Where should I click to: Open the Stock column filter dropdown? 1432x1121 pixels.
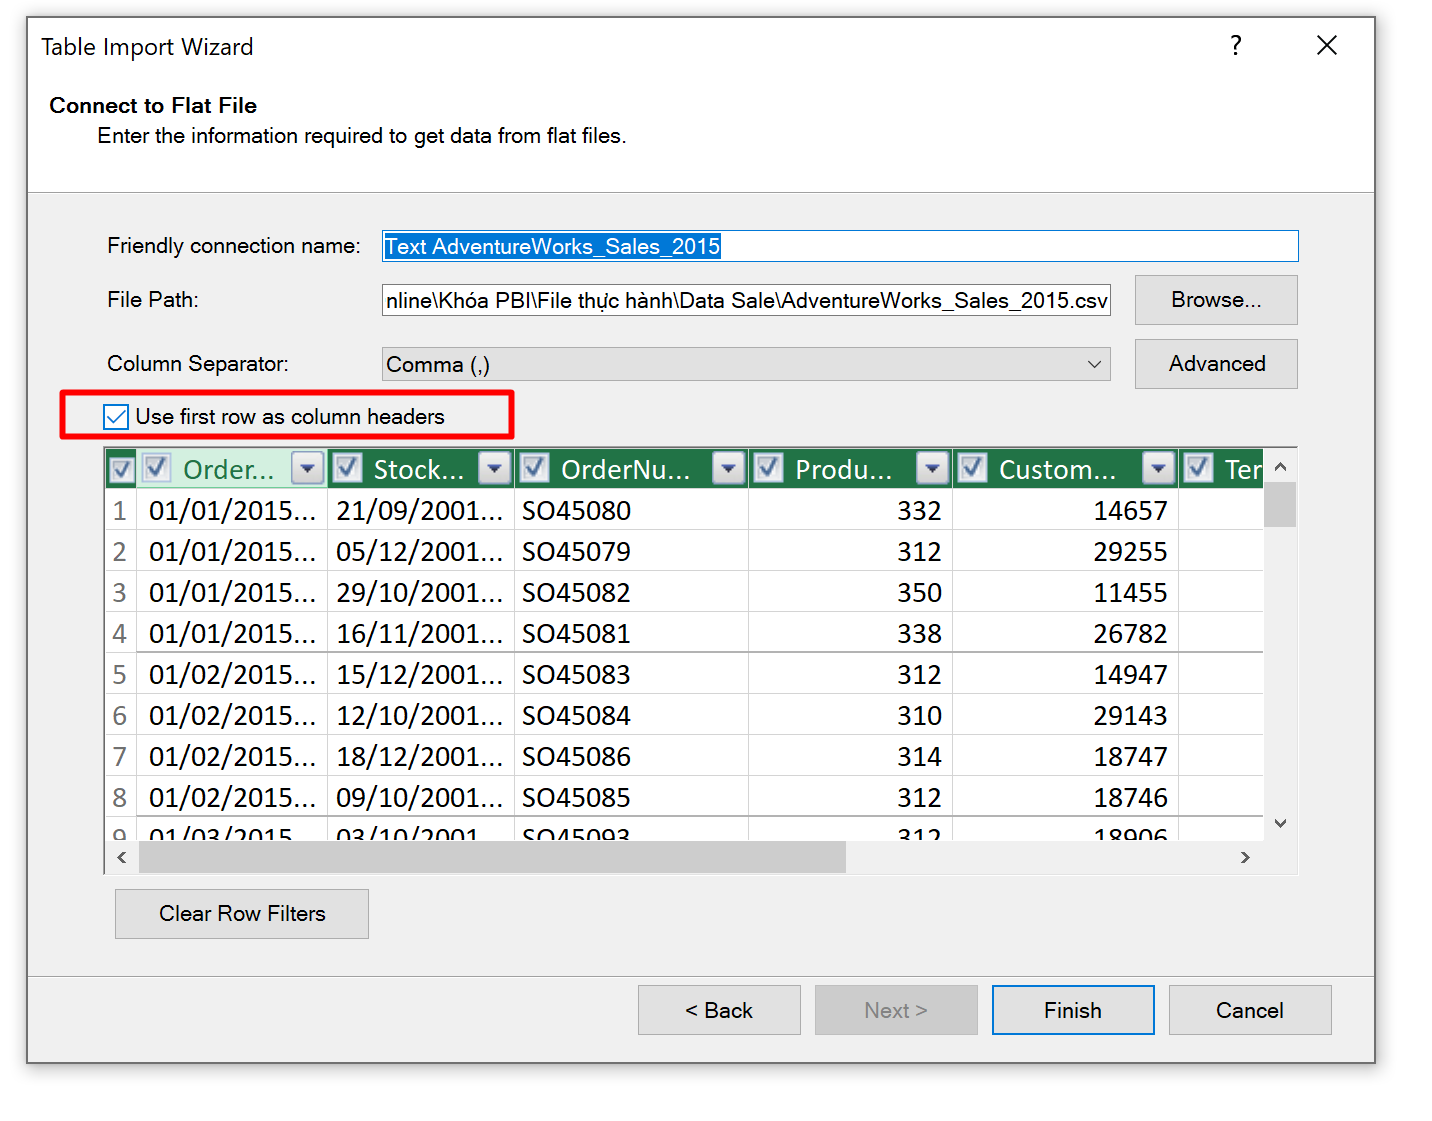point(495,468)
